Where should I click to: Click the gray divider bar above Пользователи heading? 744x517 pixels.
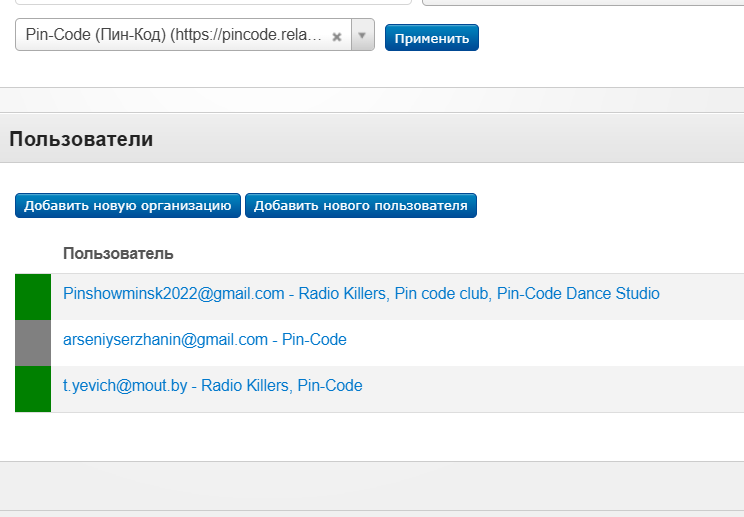pyautogui.click(x=372, y=100)
